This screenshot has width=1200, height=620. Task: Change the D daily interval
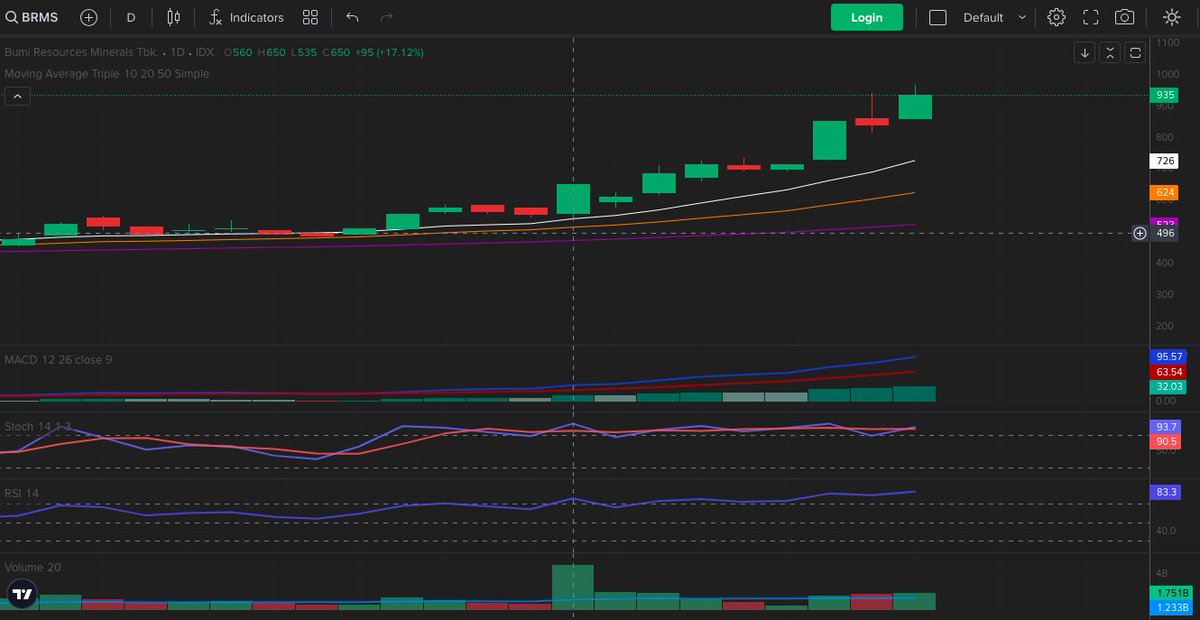(x=131, y=17)
